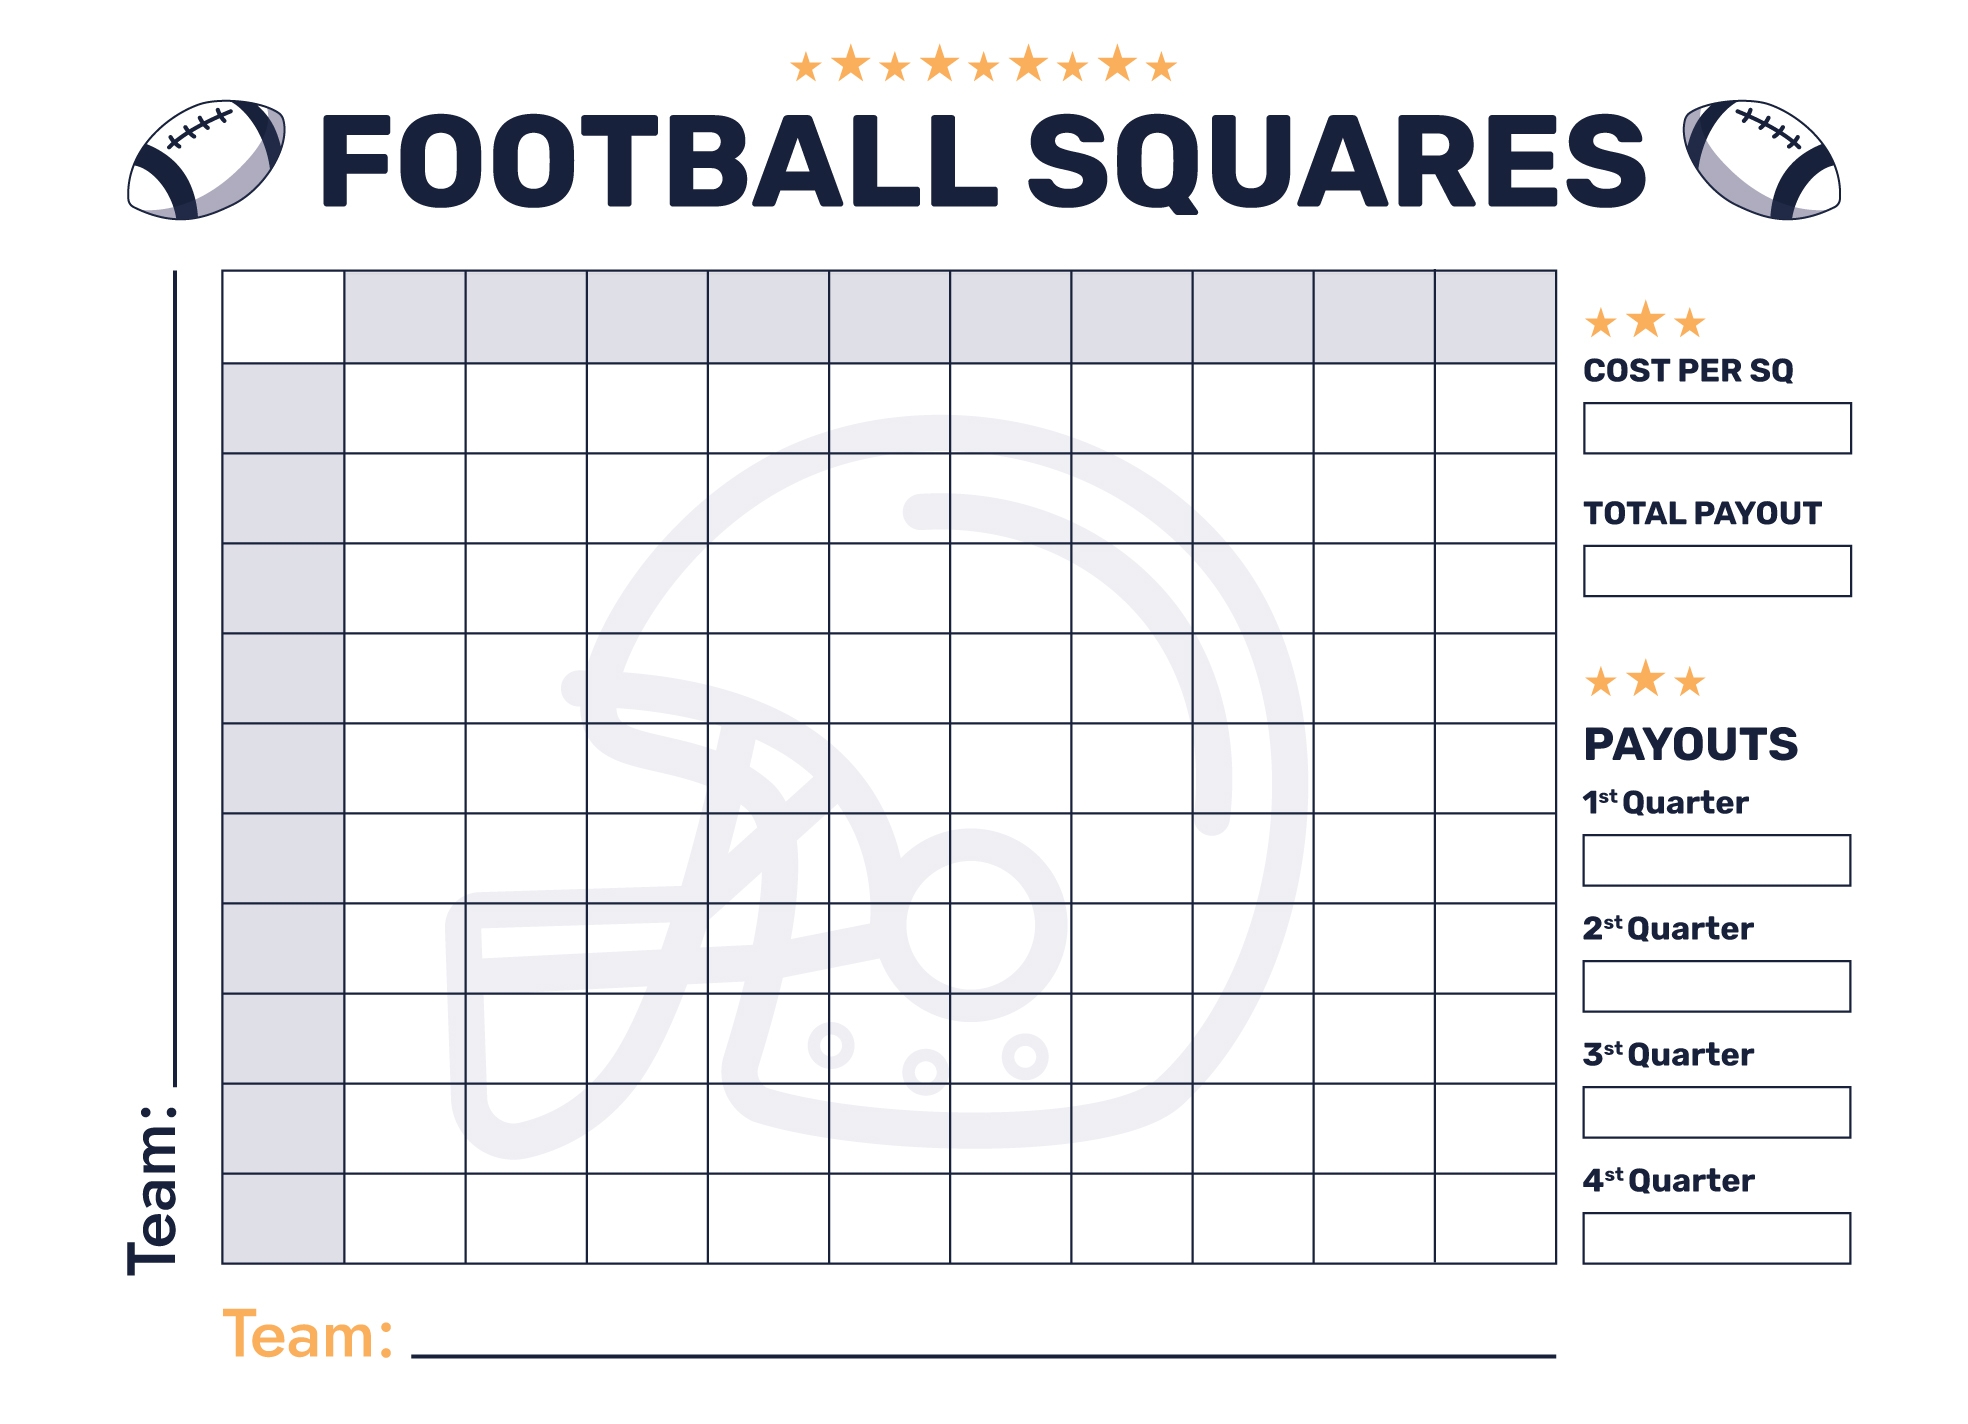
Task: Click the Football Squares title text
Action: coord(983,160)
